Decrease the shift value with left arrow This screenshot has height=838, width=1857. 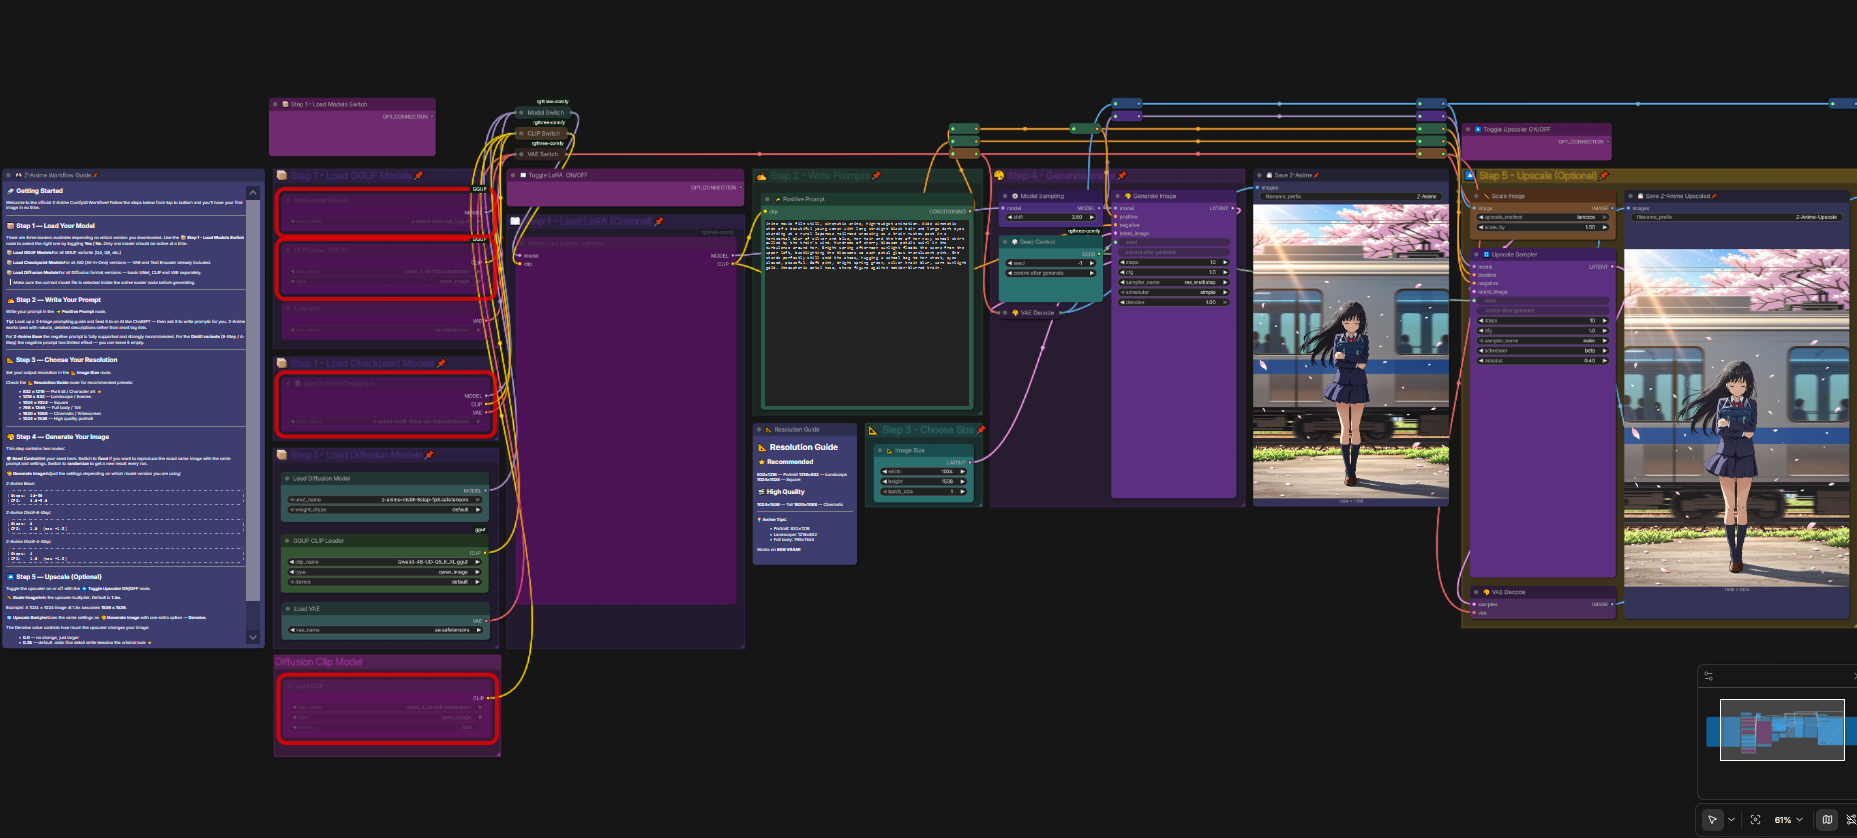pos(1010,217)
